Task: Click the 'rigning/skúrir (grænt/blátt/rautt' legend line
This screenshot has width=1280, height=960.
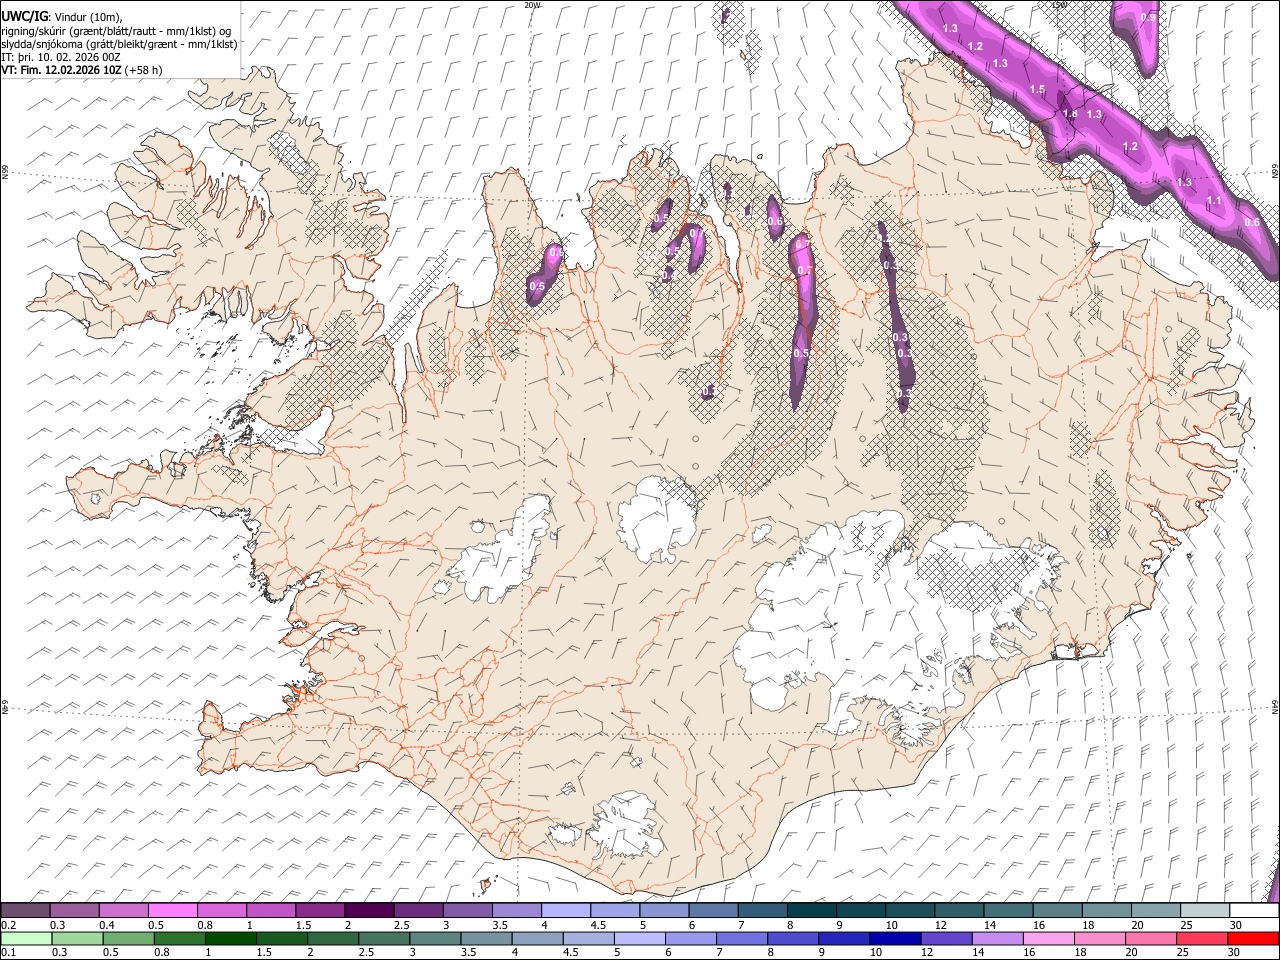Action: pyautogui.click(x=116, y=31)
